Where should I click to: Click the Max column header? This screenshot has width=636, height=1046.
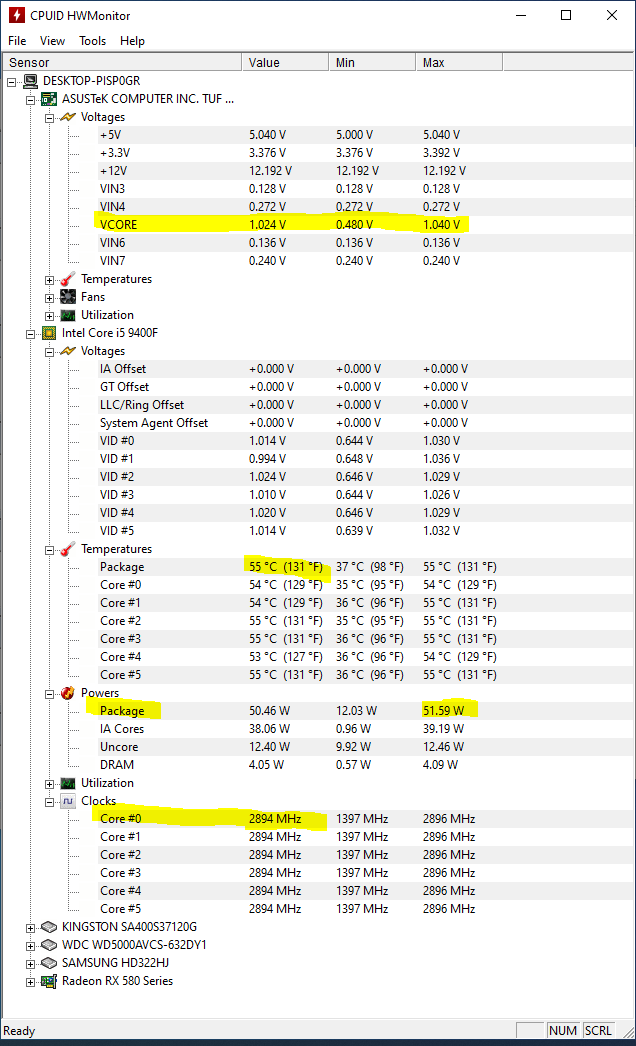pyautogui.click(x=459, y=63)
